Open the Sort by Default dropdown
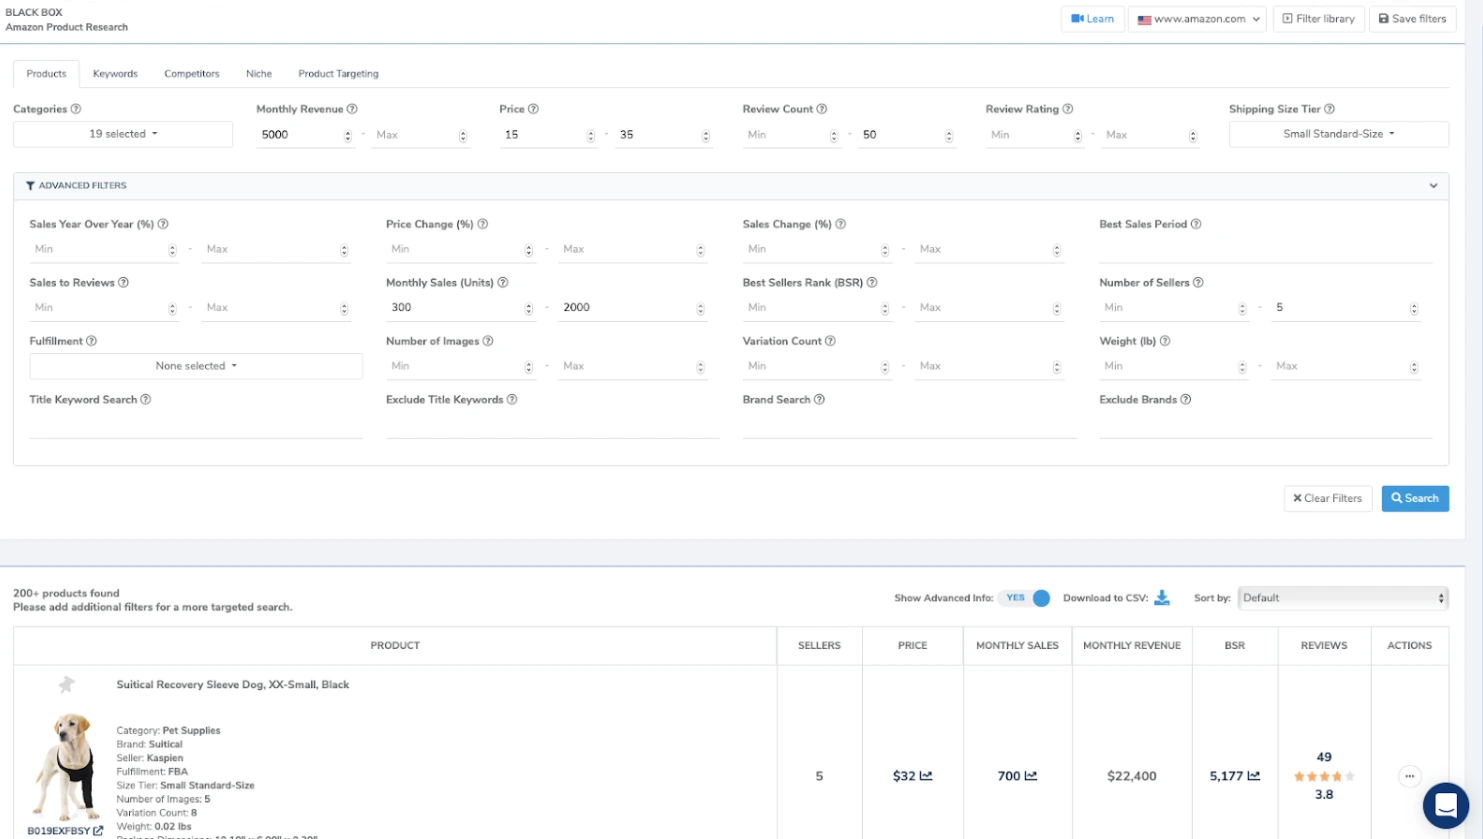This screenshot has width=1483, height=839. pyautogui.click(x=1342, y=598)
